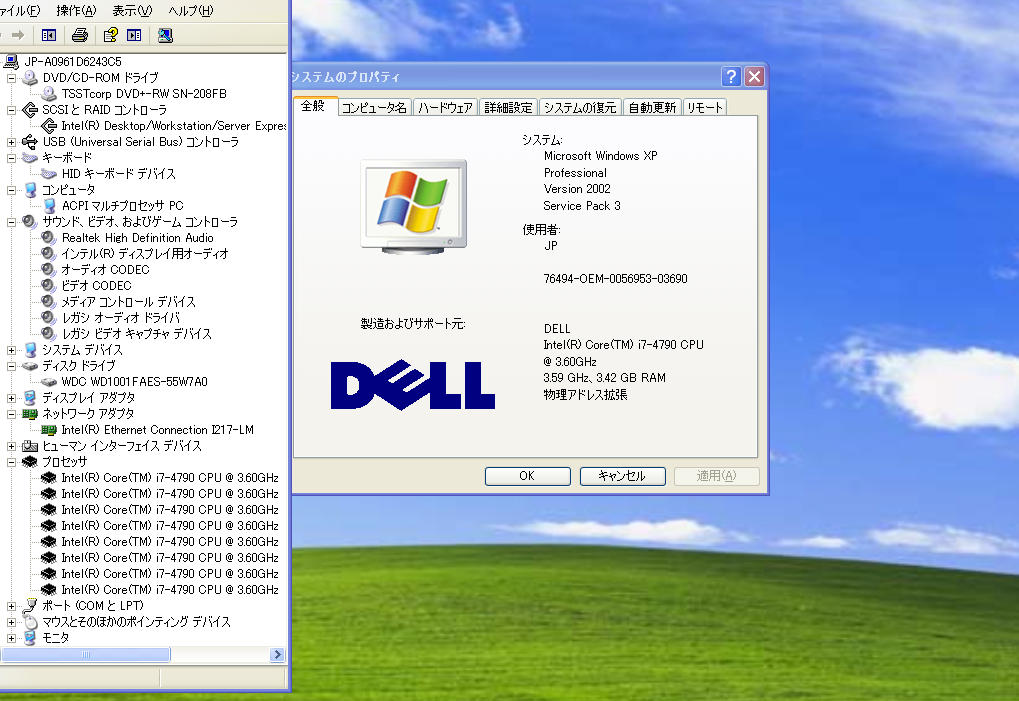The image size is (1019, 701).
Task: Collapse the サウンド、ビデオ controller branch
Action: click(x=11, y=222)
